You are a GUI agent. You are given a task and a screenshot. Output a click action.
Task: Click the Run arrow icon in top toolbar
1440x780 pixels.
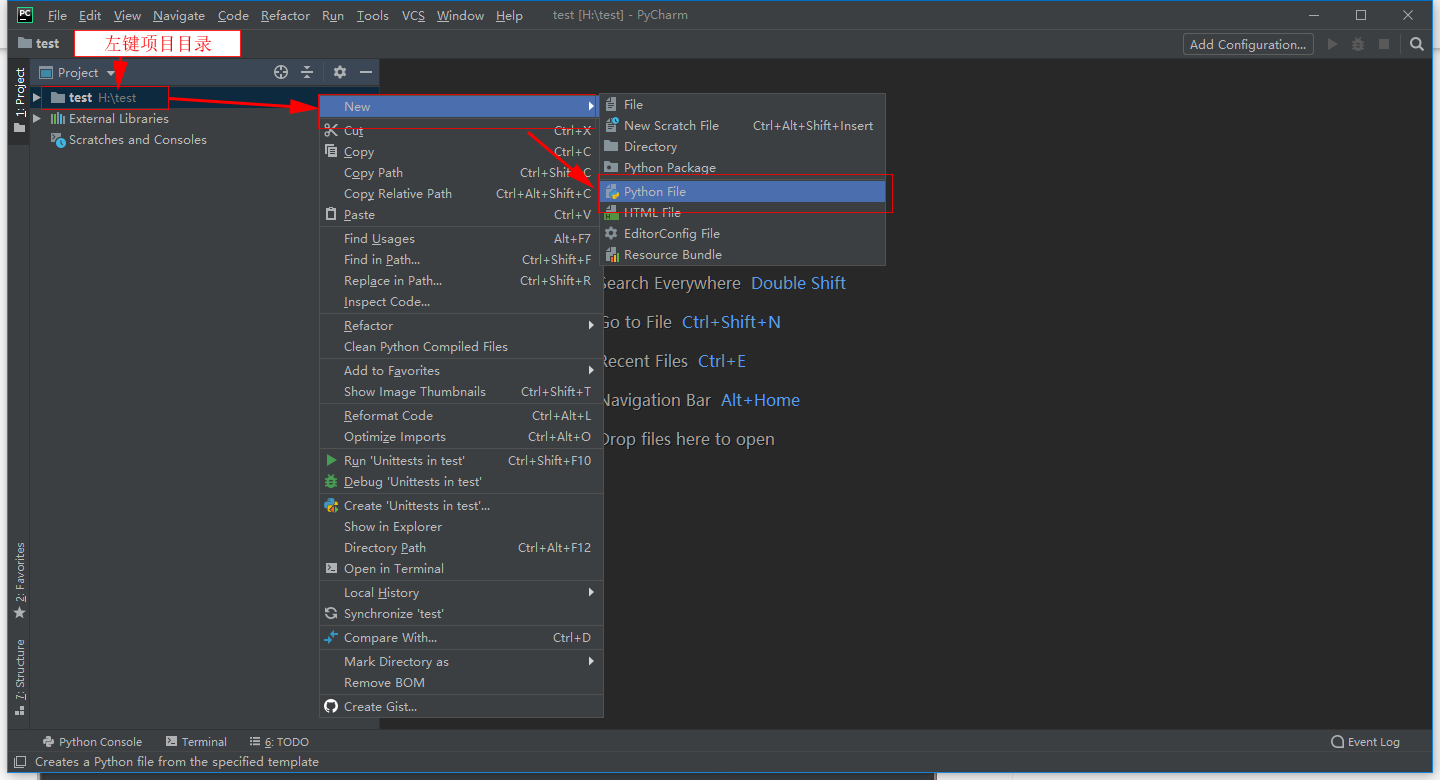1332,44
